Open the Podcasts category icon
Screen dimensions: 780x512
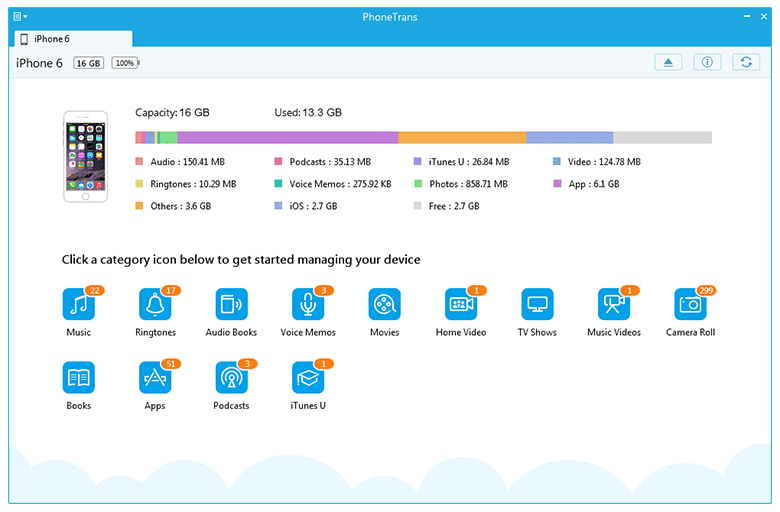pyautogui.click(x=231, y=378)
